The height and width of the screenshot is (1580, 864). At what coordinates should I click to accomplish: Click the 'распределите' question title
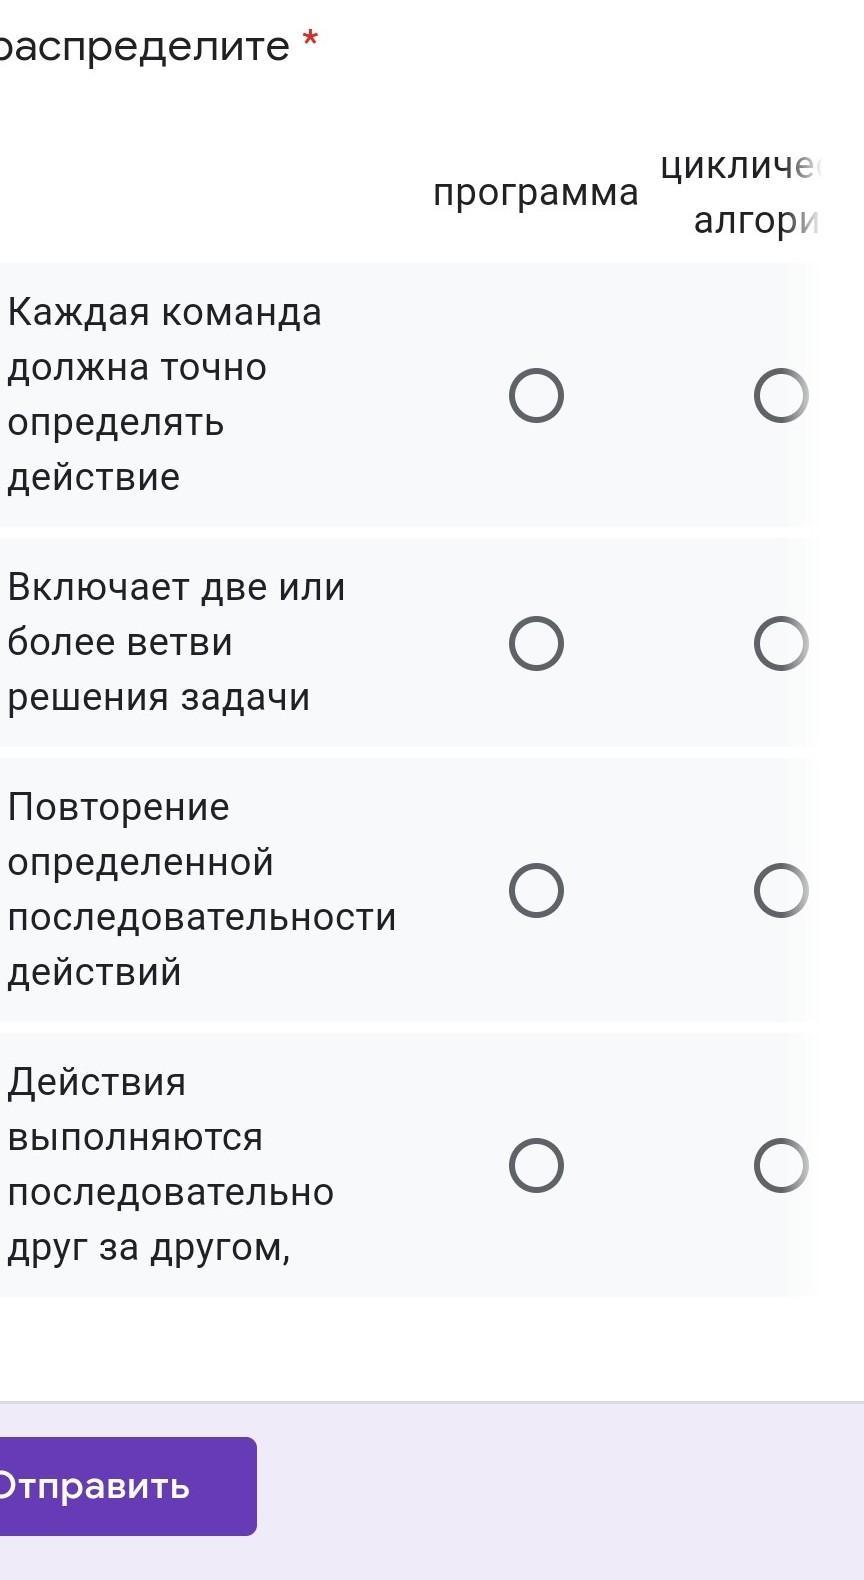coord(145,46)
